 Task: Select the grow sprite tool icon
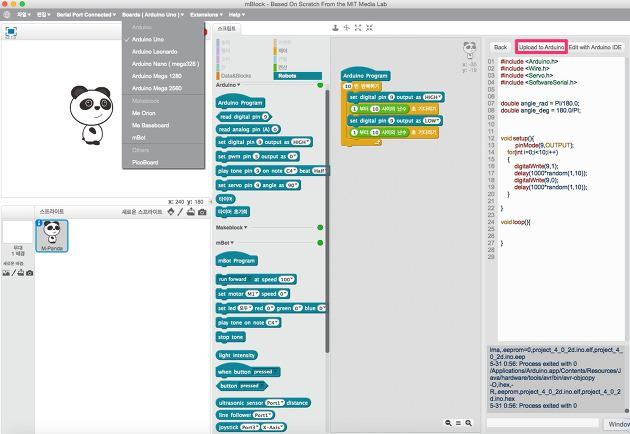click(358, 28)
